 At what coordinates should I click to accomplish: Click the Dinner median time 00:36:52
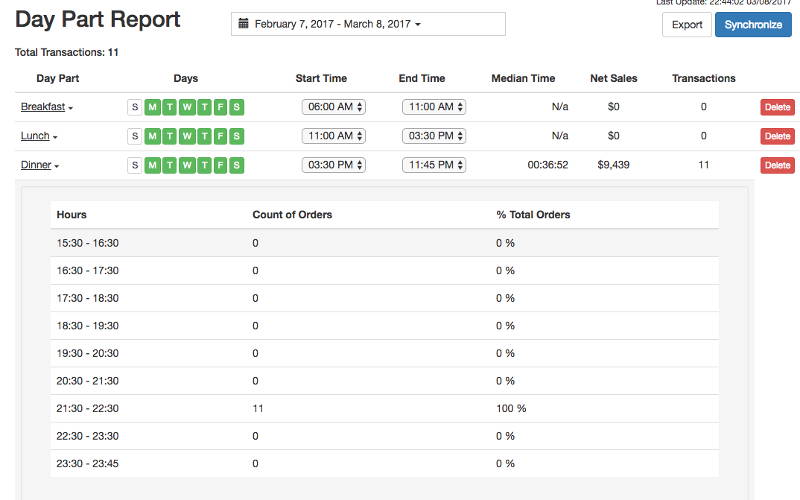547,165
